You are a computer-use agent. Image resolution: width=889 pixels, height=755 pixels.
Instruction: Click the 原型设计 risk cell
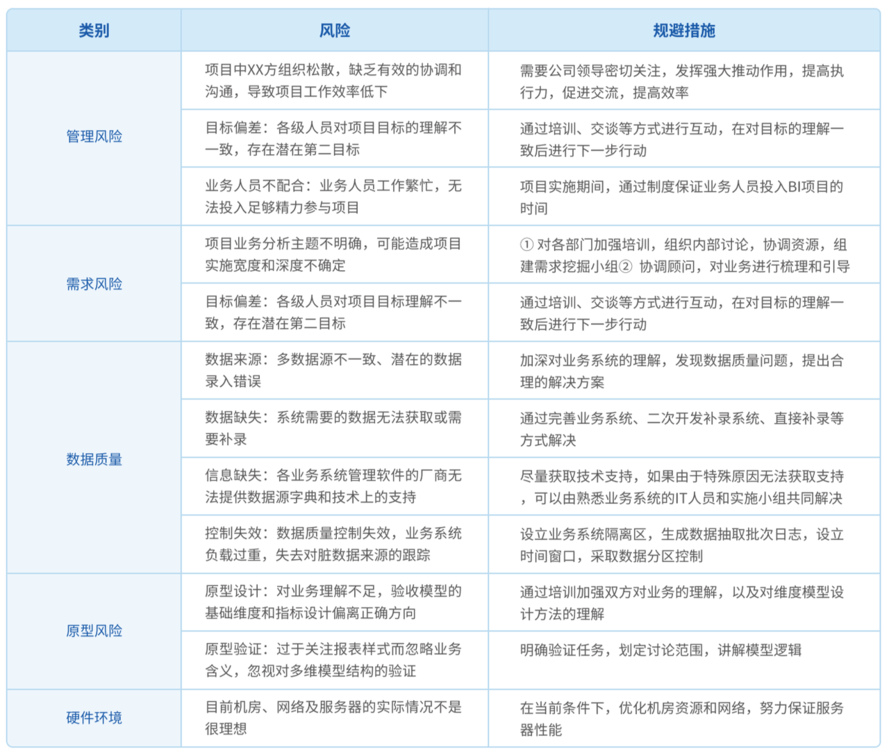335,602
